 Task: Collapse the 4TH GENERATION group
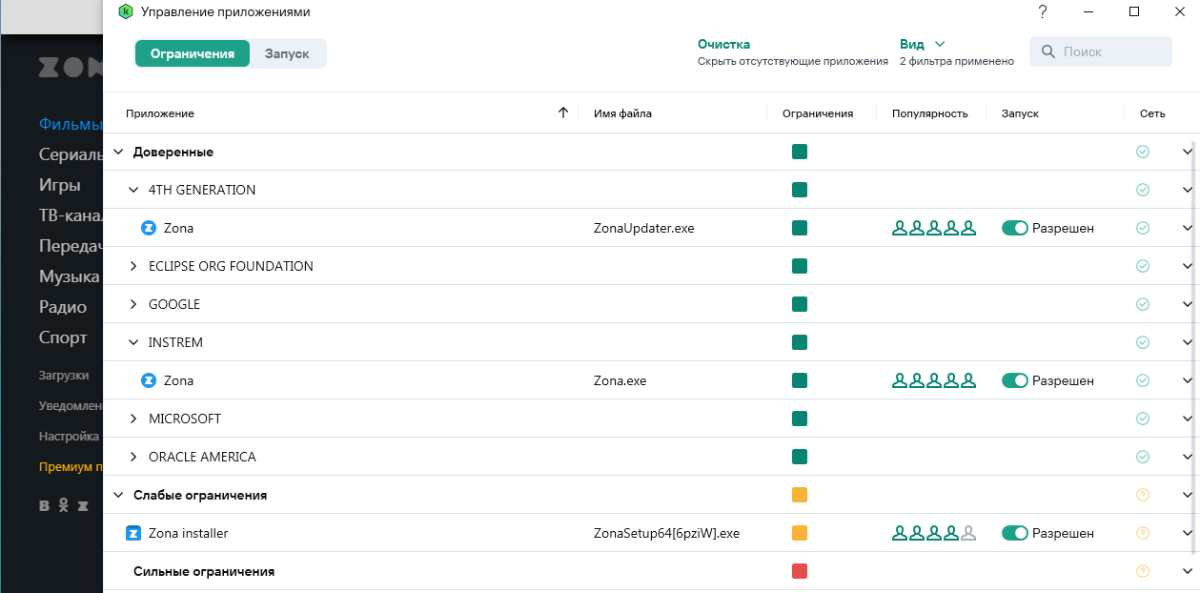point(134,190)
